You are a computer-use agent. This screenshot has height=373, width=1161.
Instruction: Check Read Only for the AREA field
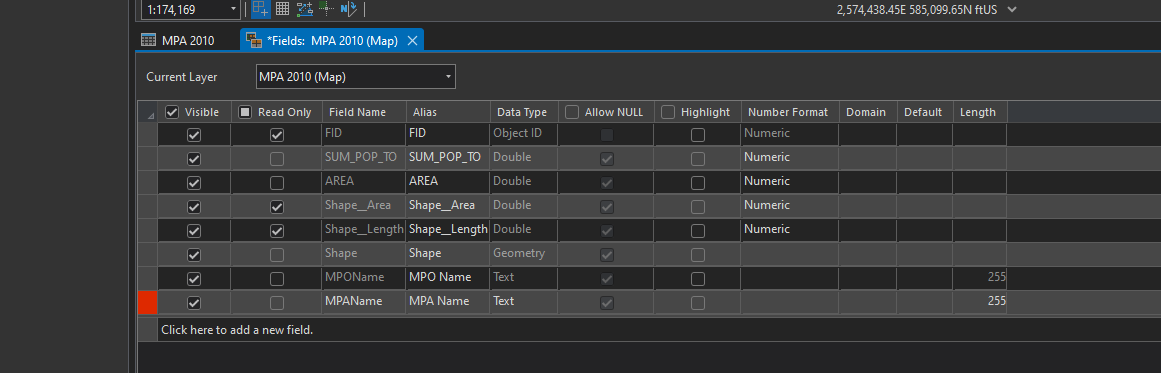point(277,183)
